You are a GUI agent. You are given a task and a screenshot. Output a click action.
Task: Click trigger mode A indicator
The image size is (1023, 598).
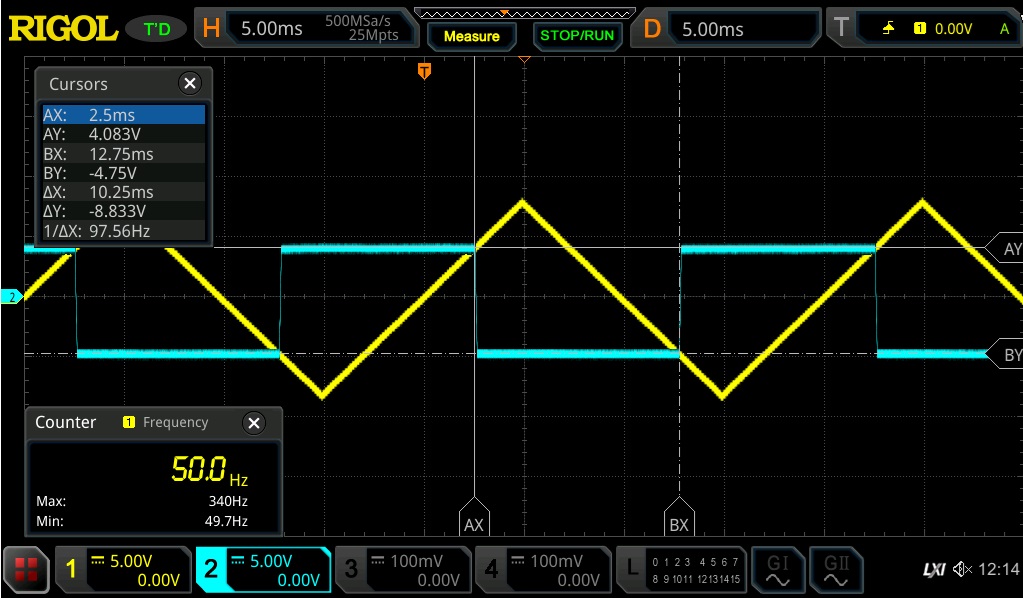(1004, 29)
